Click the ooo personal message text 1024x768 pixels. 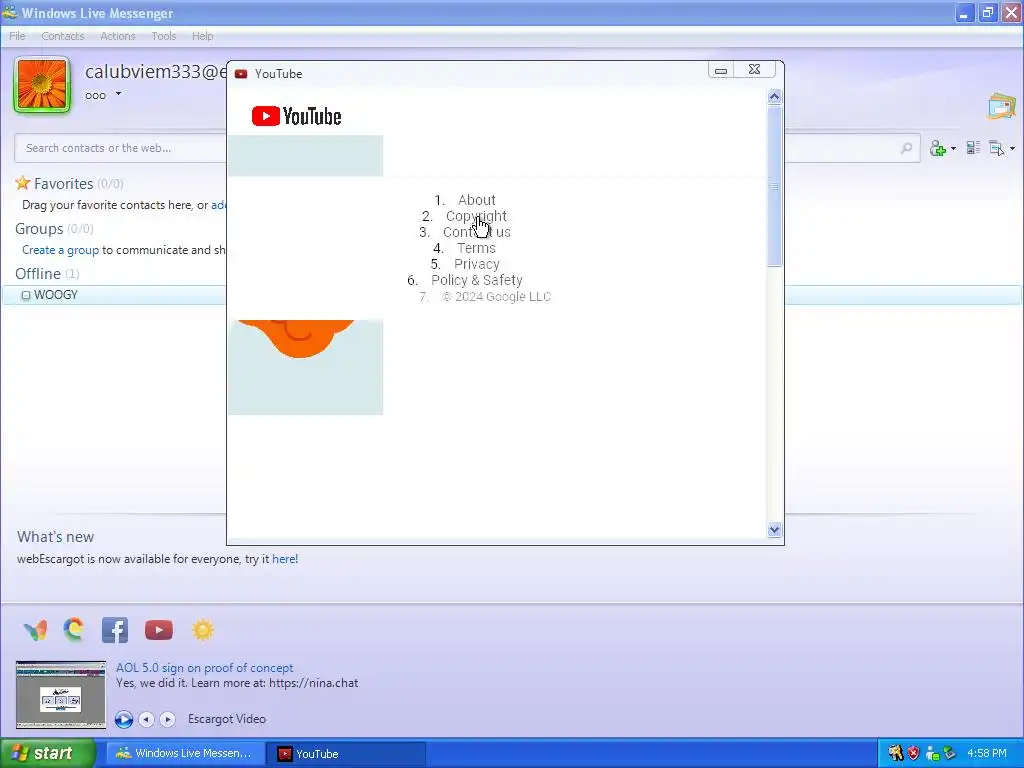(95, 95)
